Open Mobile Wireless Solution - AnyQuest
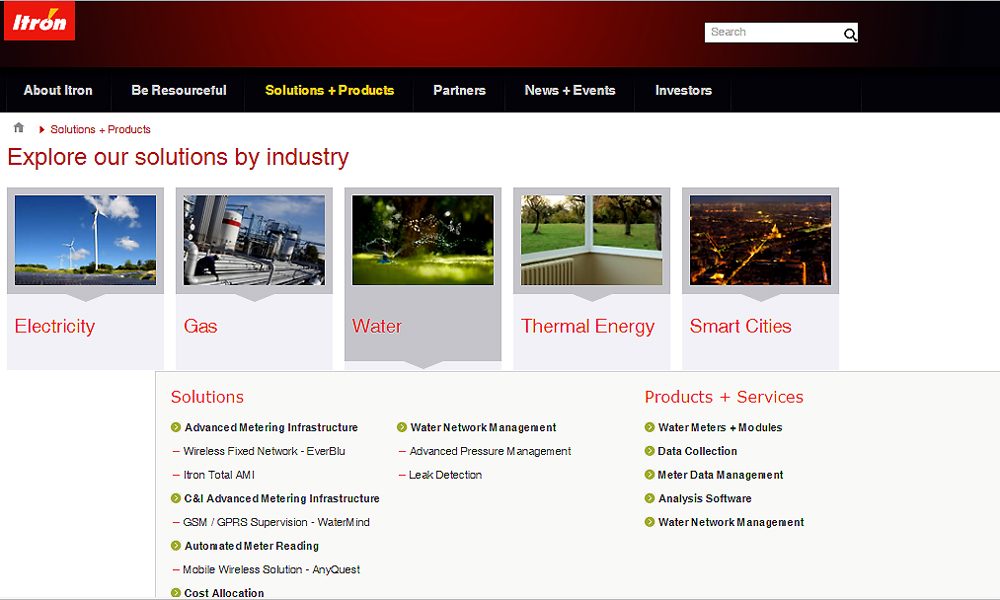 271,569
